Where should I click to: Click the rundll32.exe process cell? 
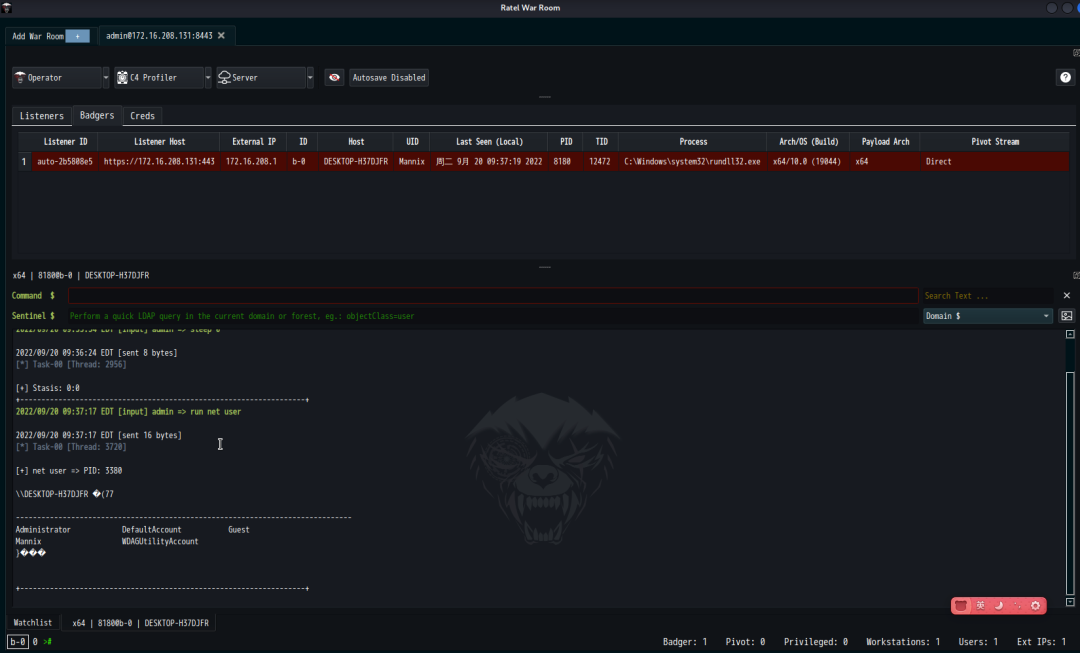(x=692, y=161)
